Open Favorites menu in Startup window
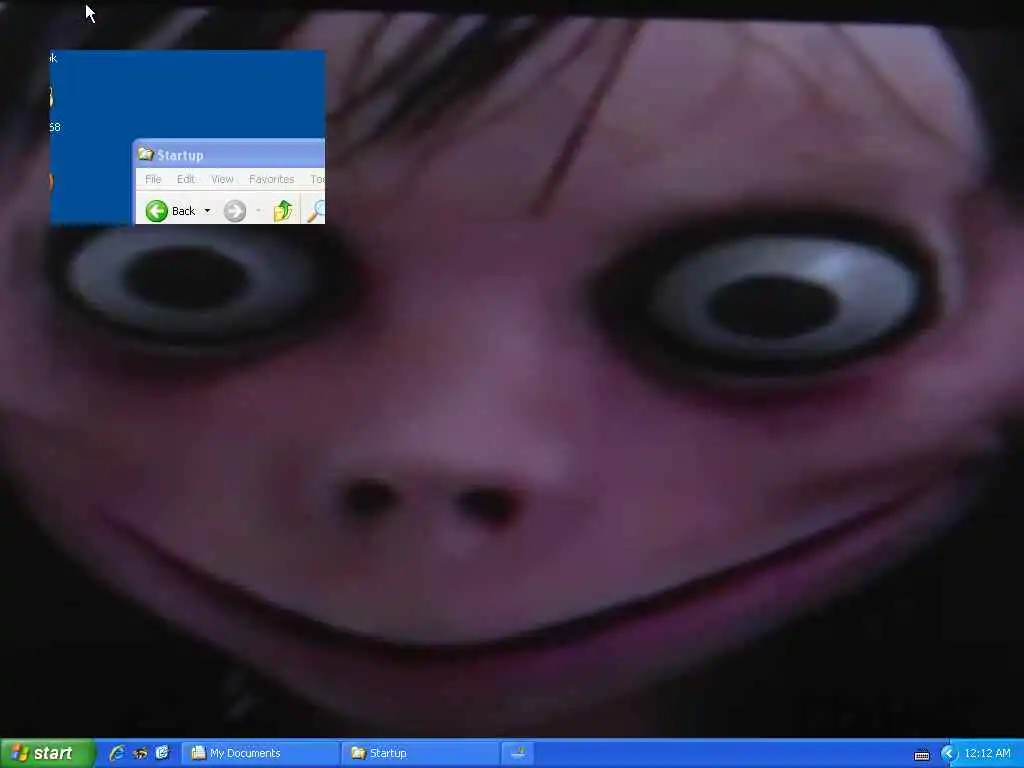The image size is (1024, 768). click(x=271, y=179)
